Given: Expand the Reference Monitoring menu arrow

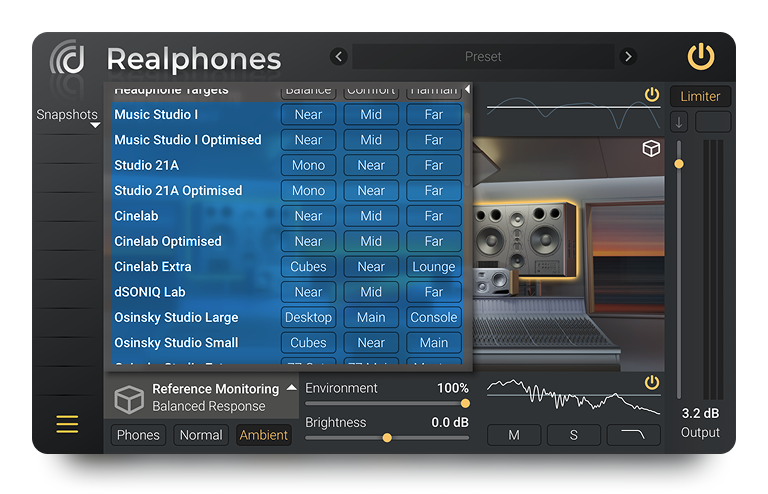Looking at the screenshot, I should (291, 387).
